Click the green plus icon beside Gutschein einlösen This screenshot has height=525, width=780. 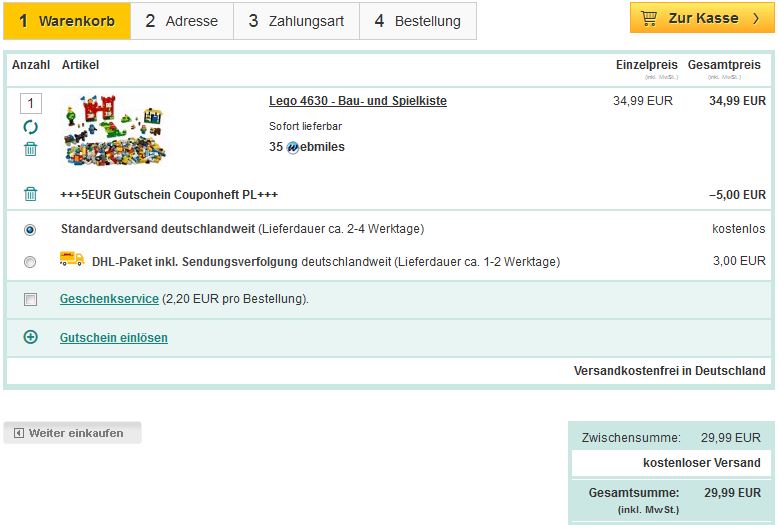tap(31, 337)
